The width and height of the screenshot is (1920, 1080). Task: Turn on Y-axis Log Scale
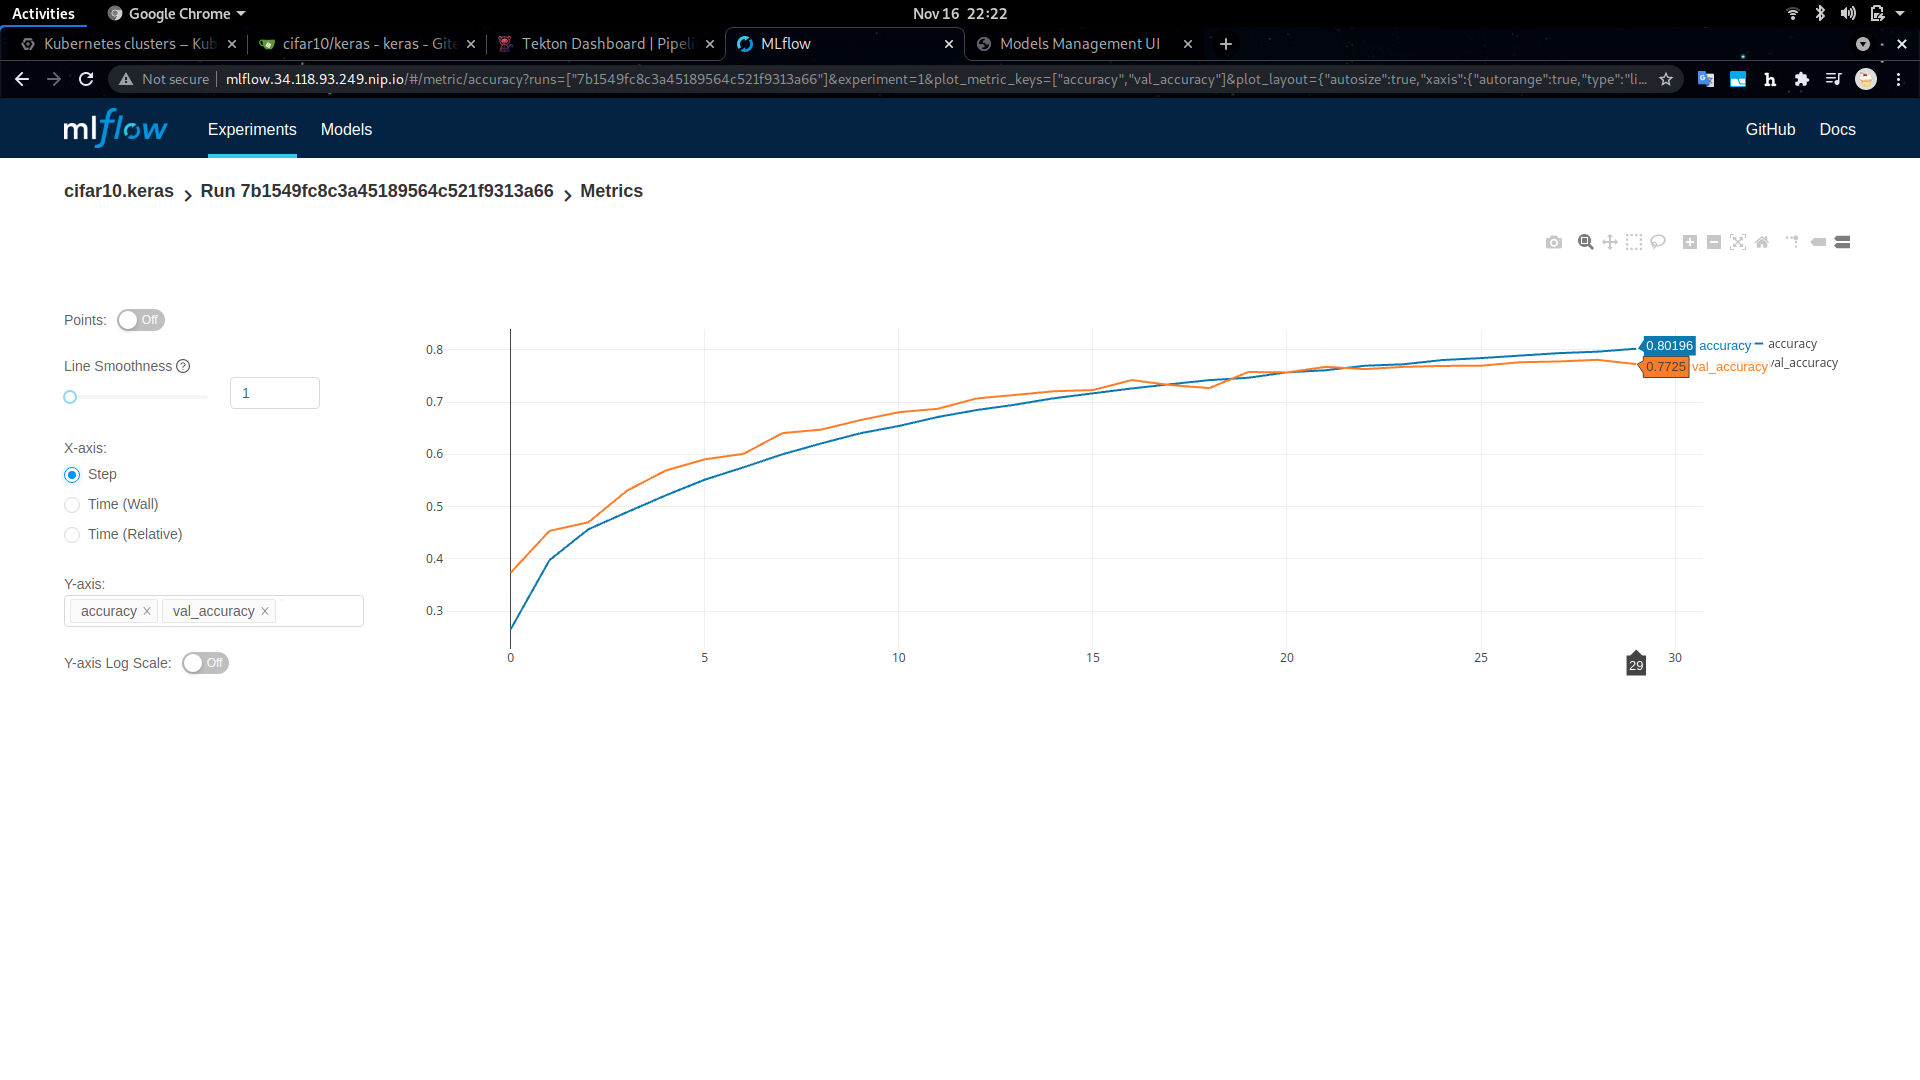click(x=205, y=663)
